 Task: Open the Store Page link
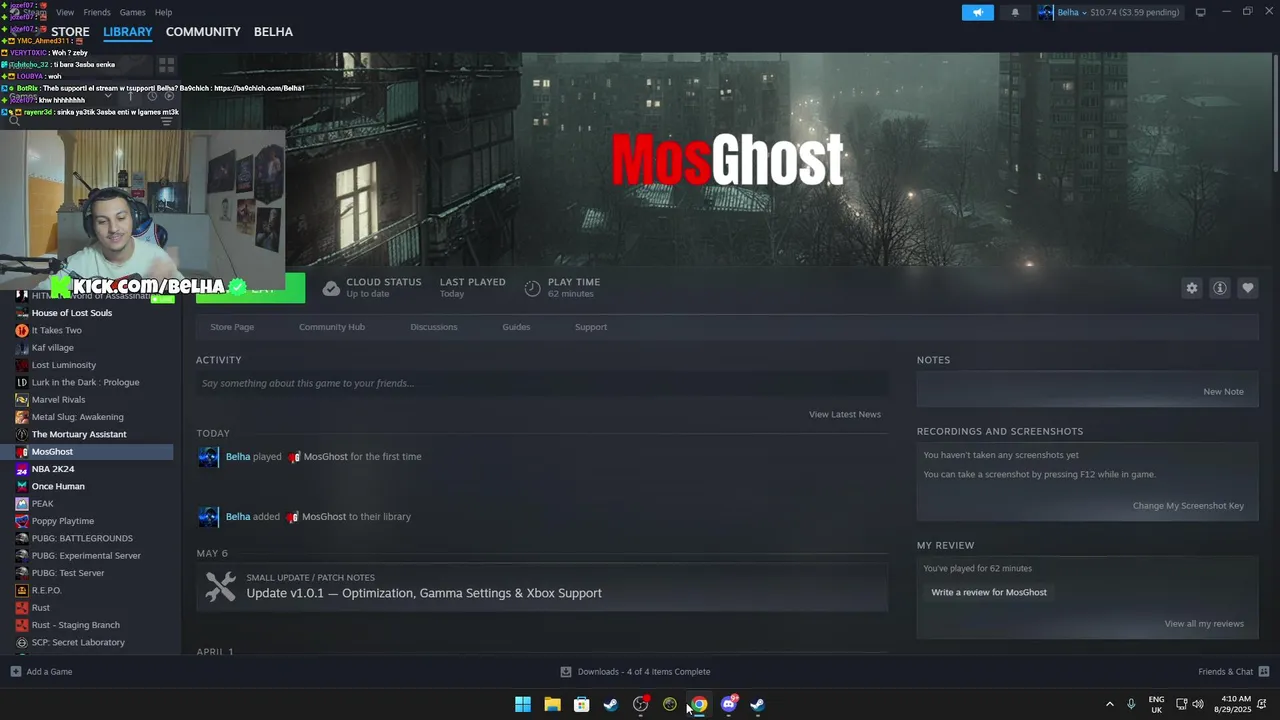coord(232,327)
